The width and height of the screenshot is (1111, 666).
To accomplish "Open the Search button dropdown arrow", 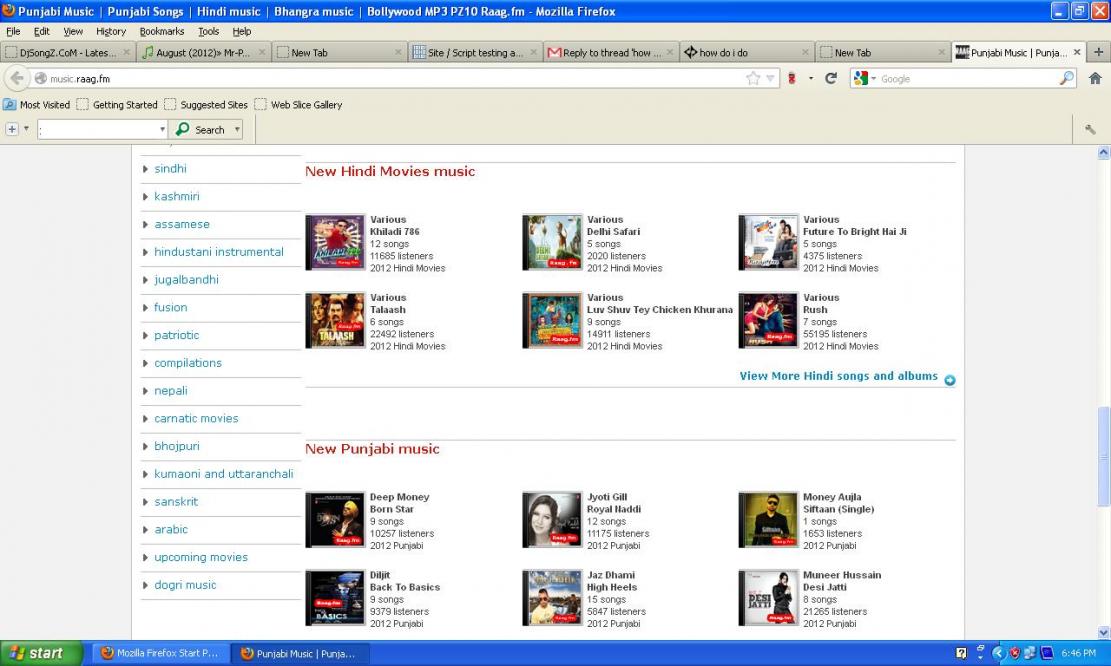I will pyautogui.click(x=237, y=129).
